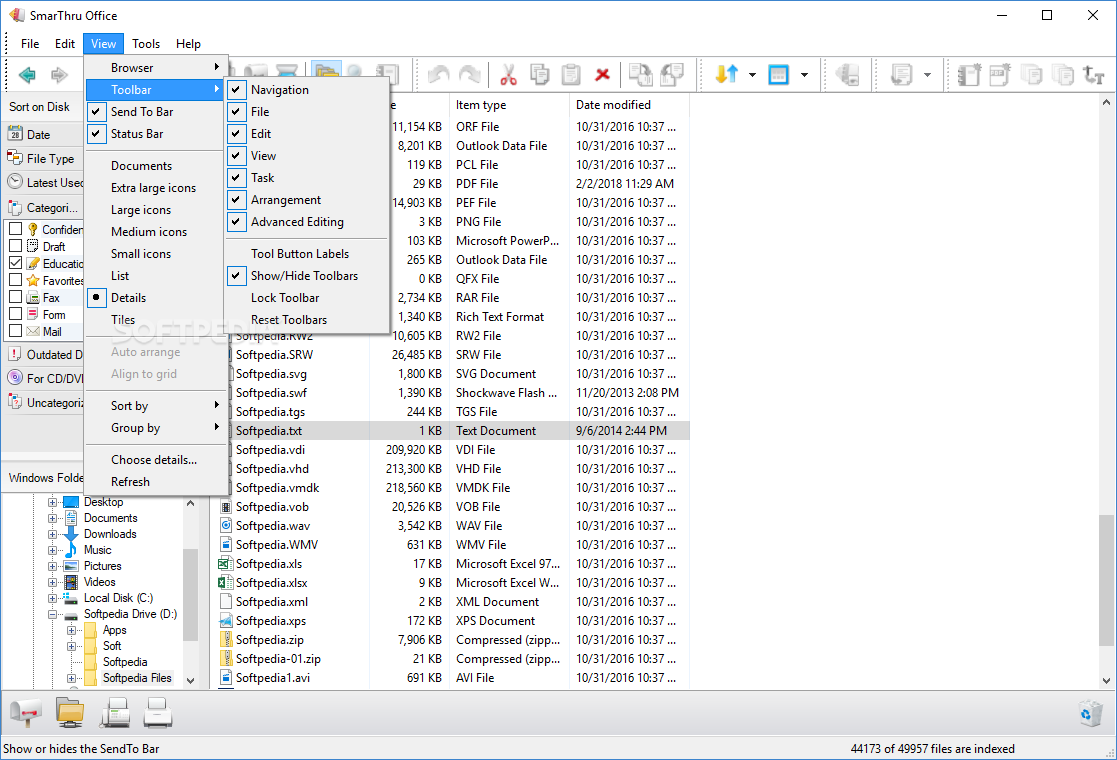Image resolution: width=1117 pixels, height=760 pixels.
Task: Click the Copy icon in the toolbar
Action: (x=539, y=74)
